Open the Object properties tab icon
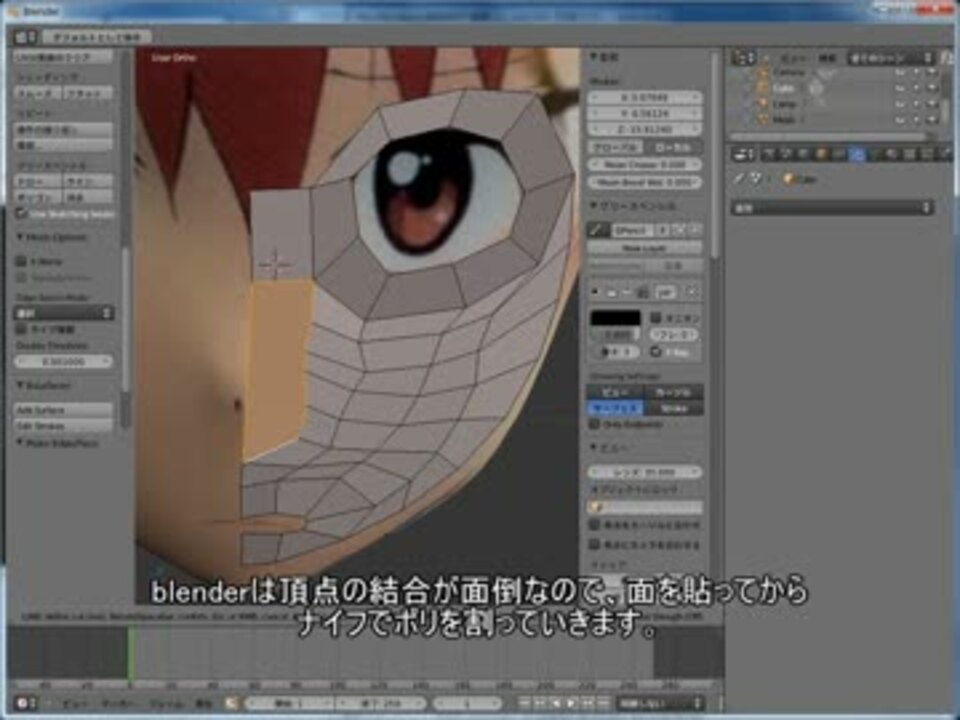This screenshot has width=960, height=720. tap(822, 155)
